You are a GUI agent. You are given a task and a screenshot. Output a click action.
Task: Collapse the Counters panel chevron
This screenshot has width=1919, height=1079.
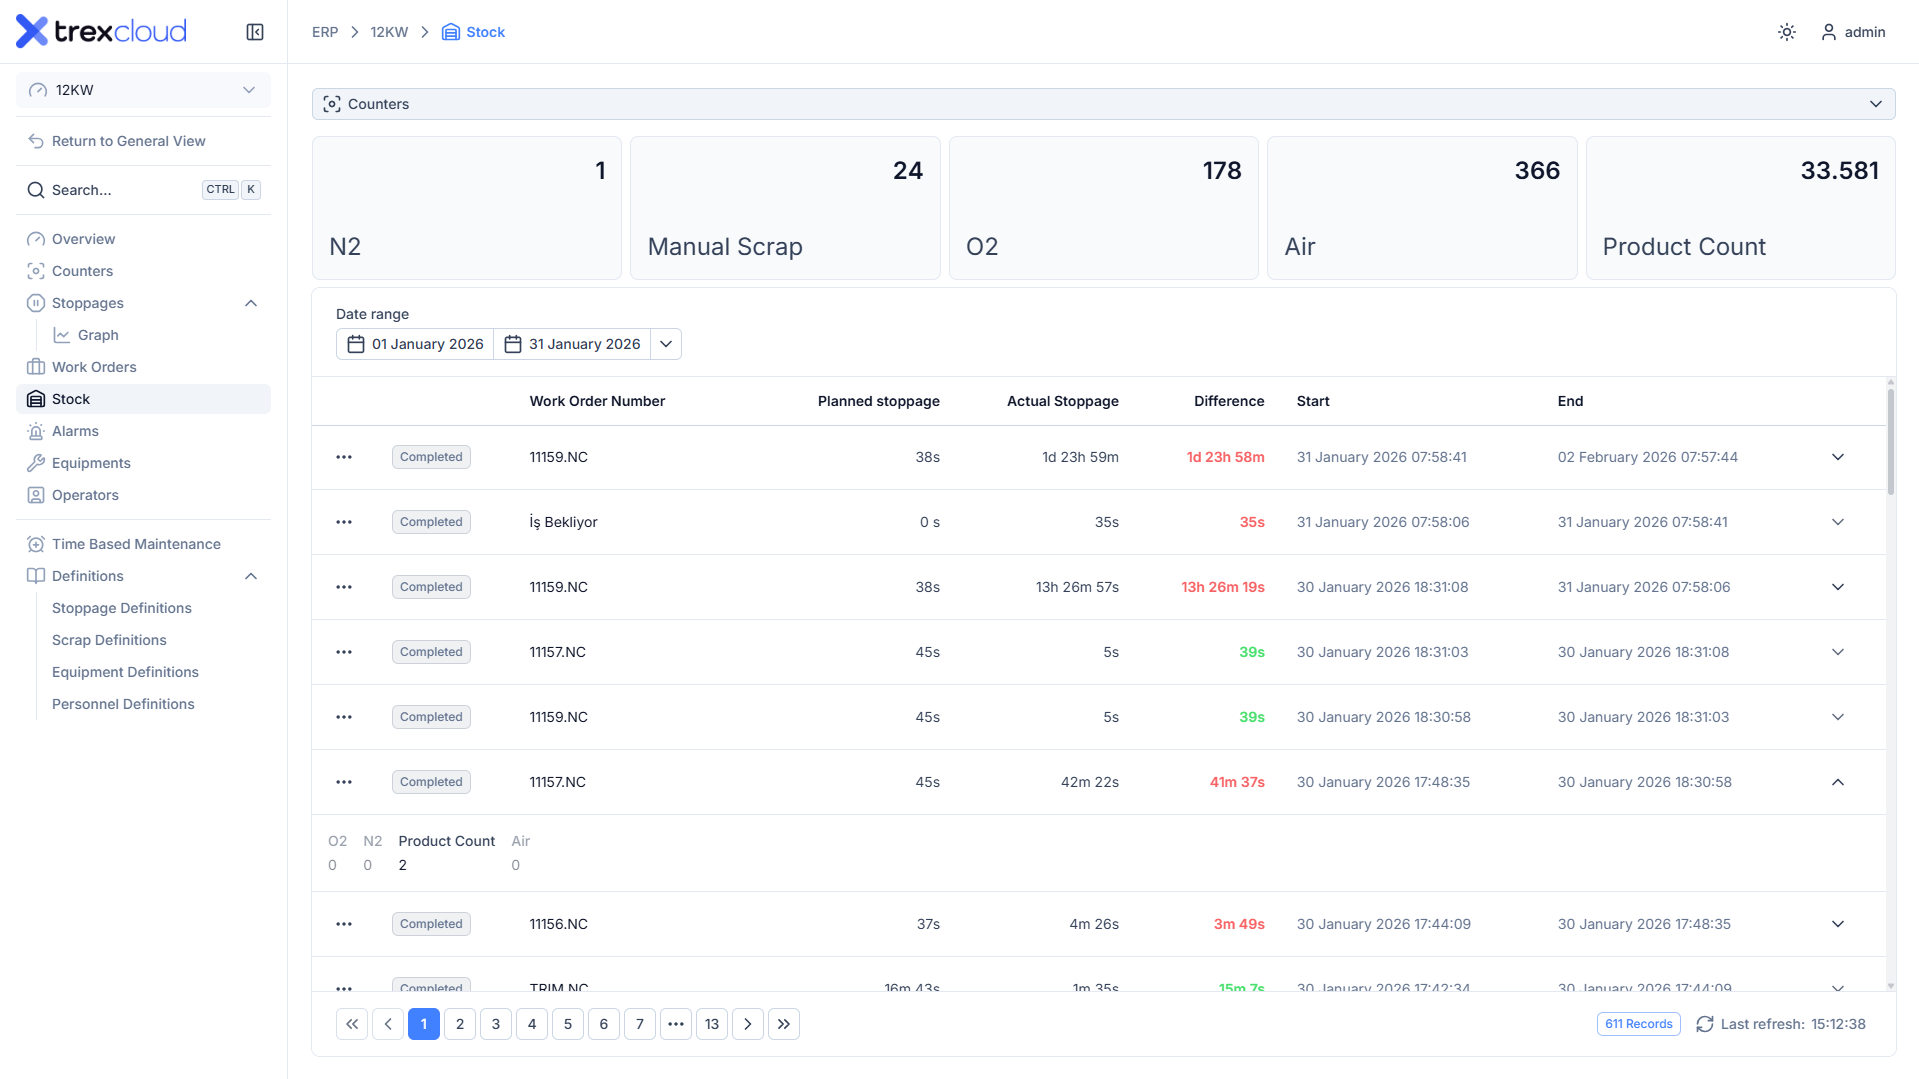(x=1876, y=104)
